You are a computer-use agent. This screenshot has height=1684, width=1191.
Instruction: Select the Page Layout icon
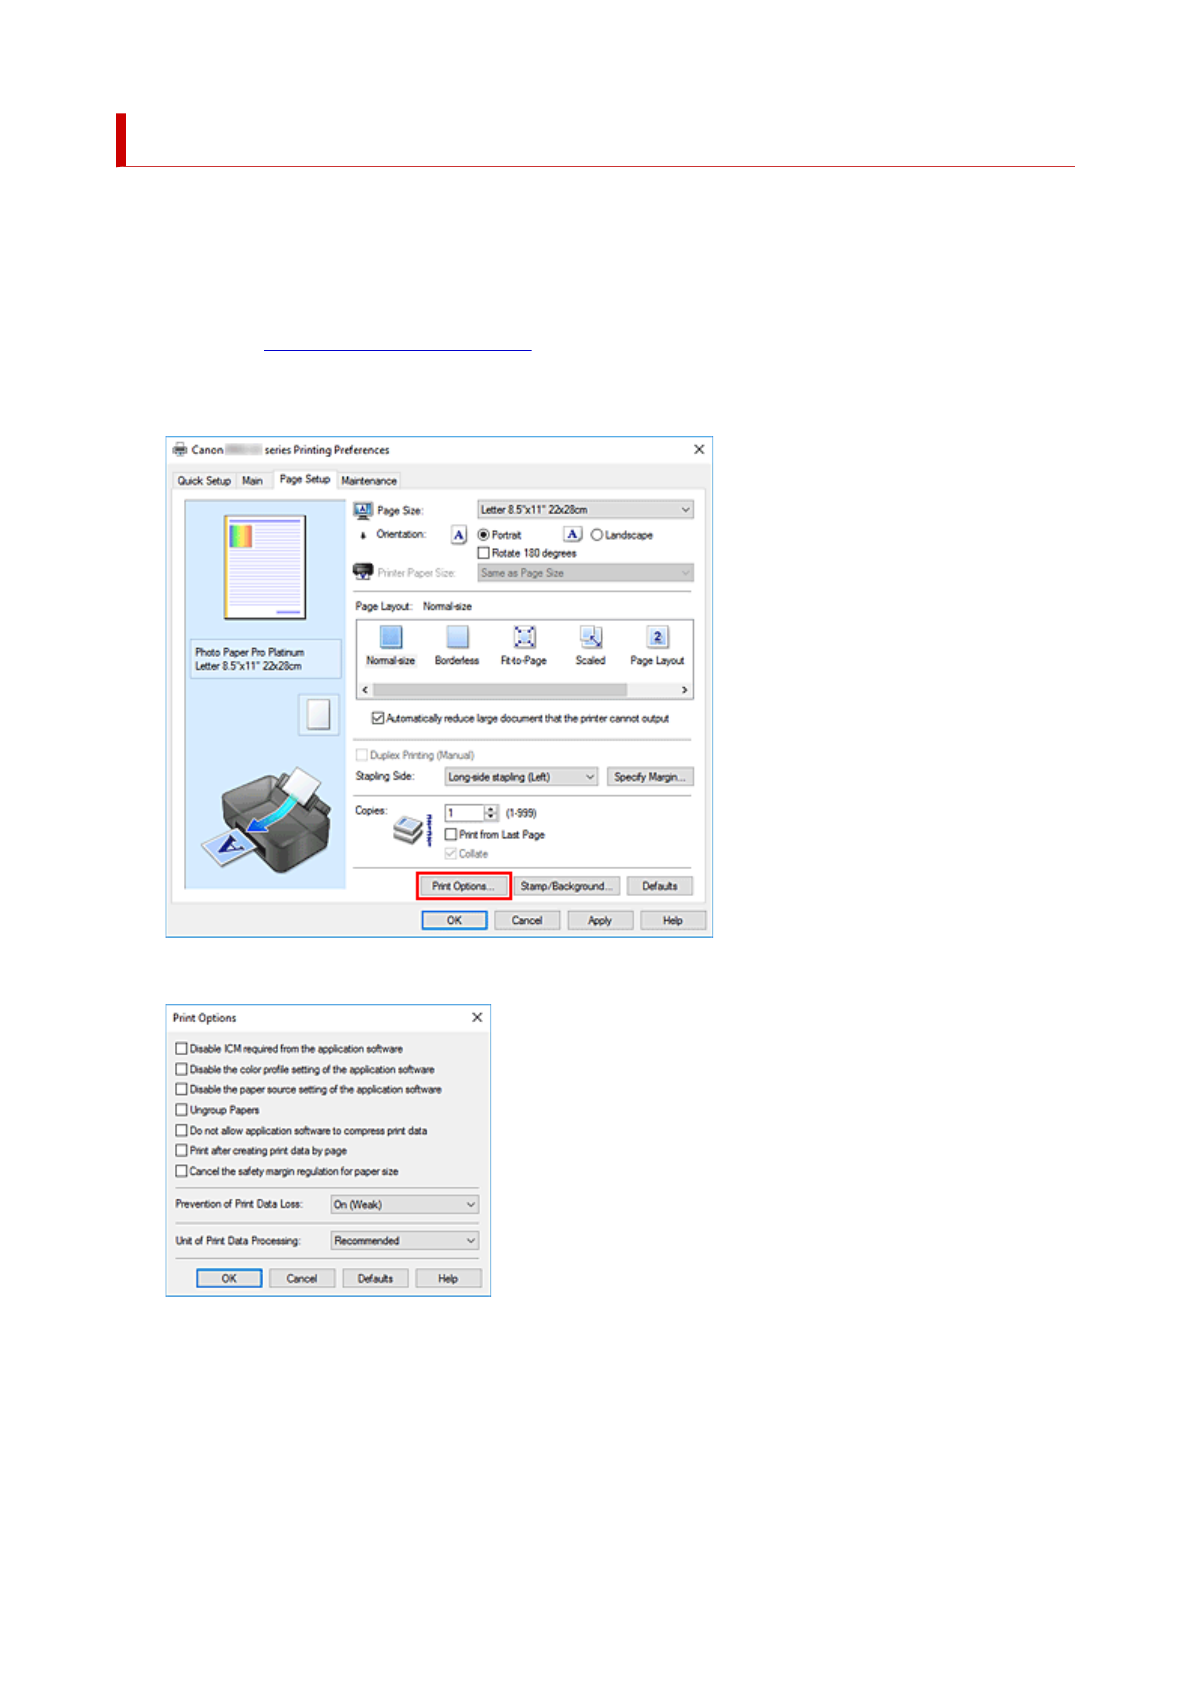click(x=657, y=637)
